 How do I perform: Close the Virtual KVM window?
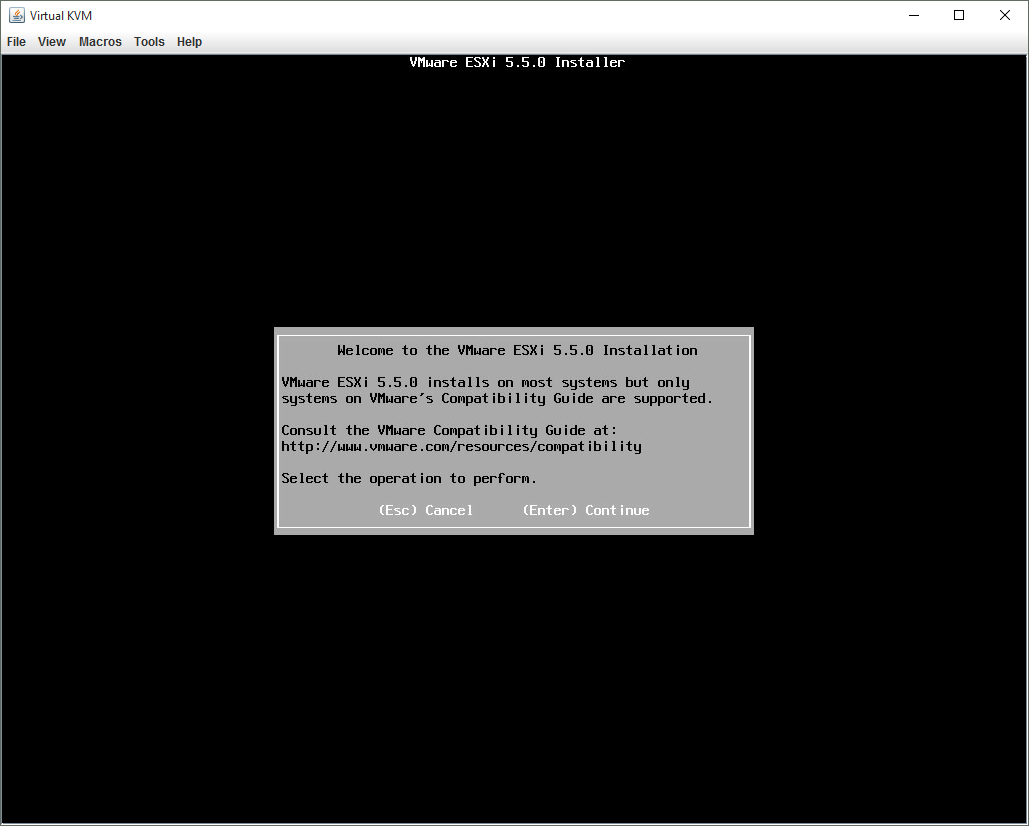(x=1005, y=15)
